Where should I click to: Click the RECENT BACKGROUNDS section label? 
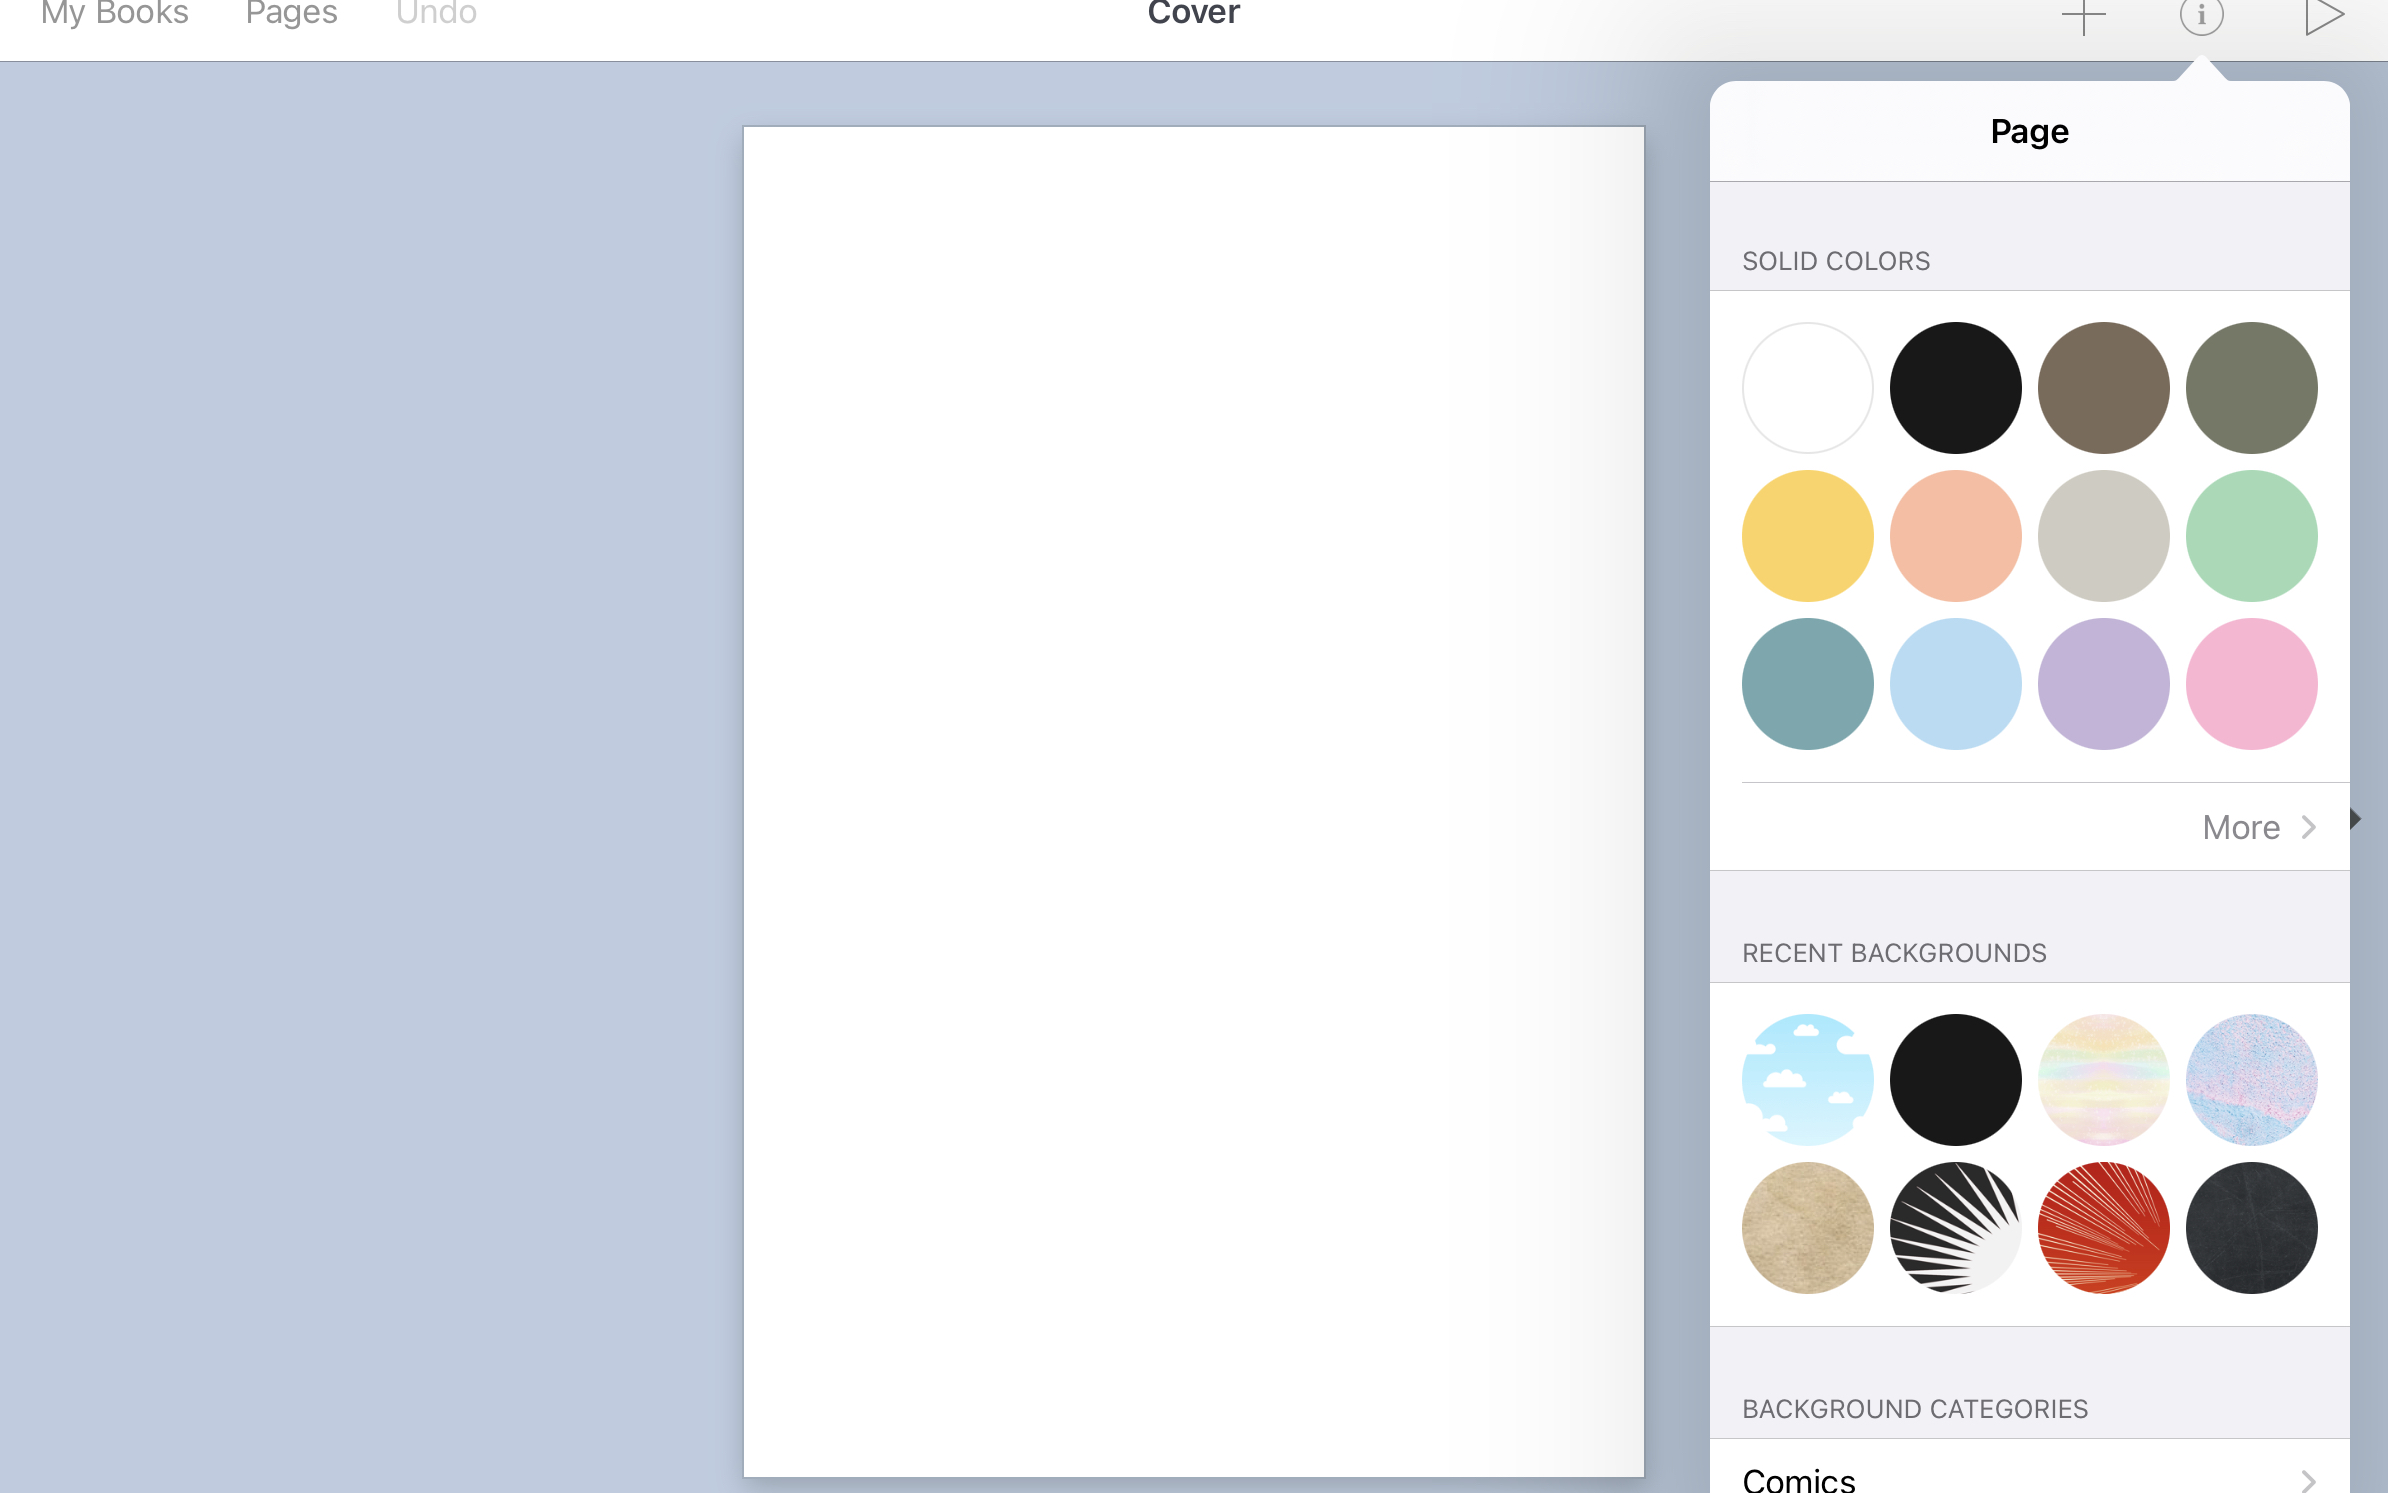1894,953
